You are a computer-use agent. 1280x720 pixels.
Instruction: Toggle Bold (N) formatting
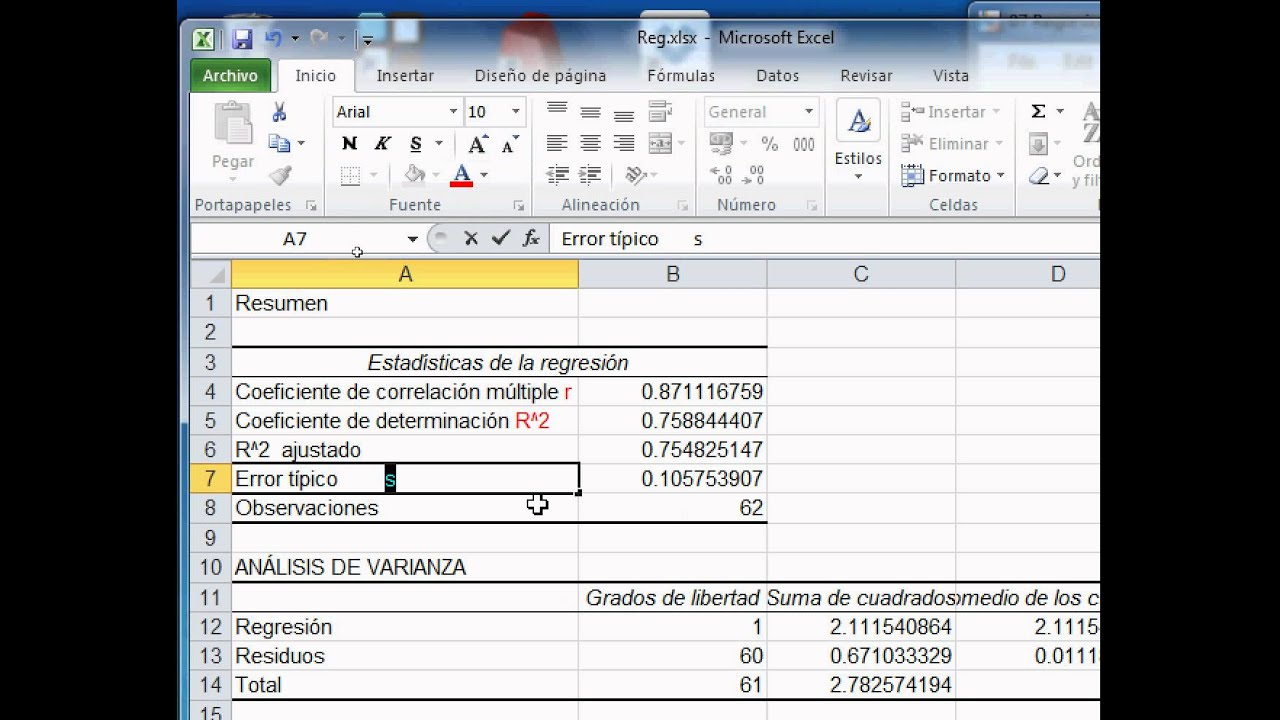pyautogui.click(x=349, y=144)
